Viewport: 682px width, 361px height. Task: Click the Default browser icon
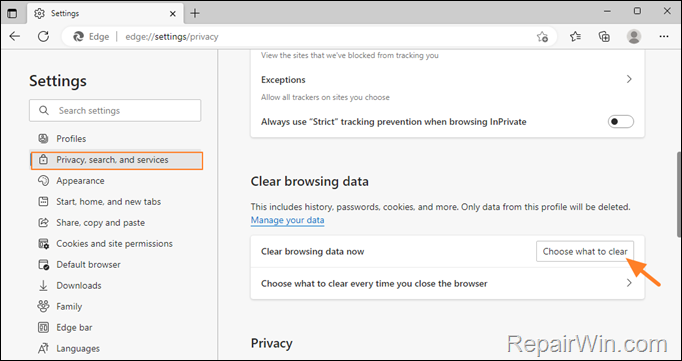43,264
